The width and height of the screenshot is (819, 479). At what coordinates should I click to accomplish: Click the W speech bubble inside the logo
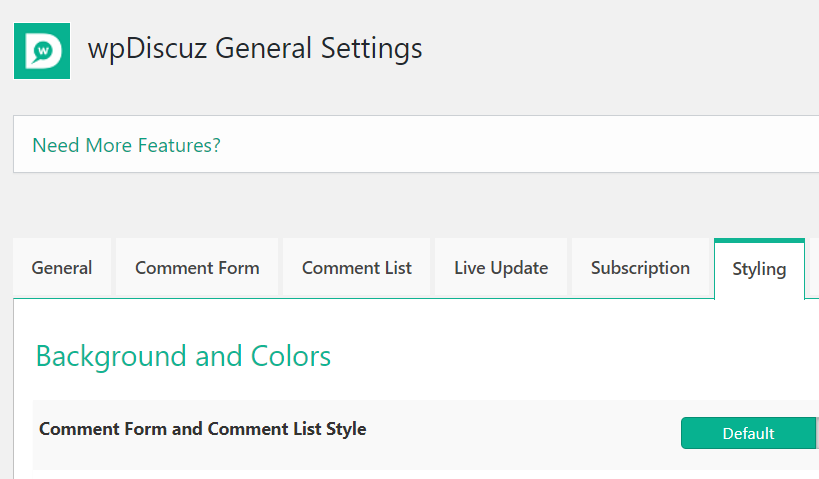pyautogui.click(x=43, y=50)
